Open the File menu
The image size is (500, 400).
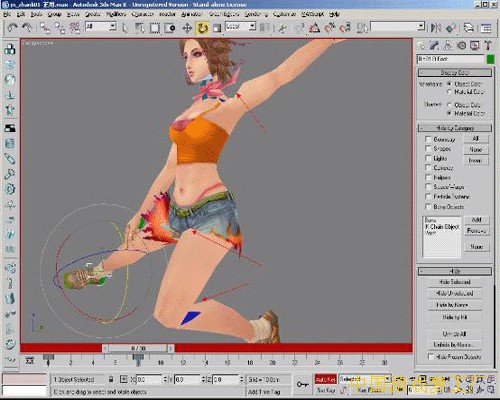tap(7, 14)
